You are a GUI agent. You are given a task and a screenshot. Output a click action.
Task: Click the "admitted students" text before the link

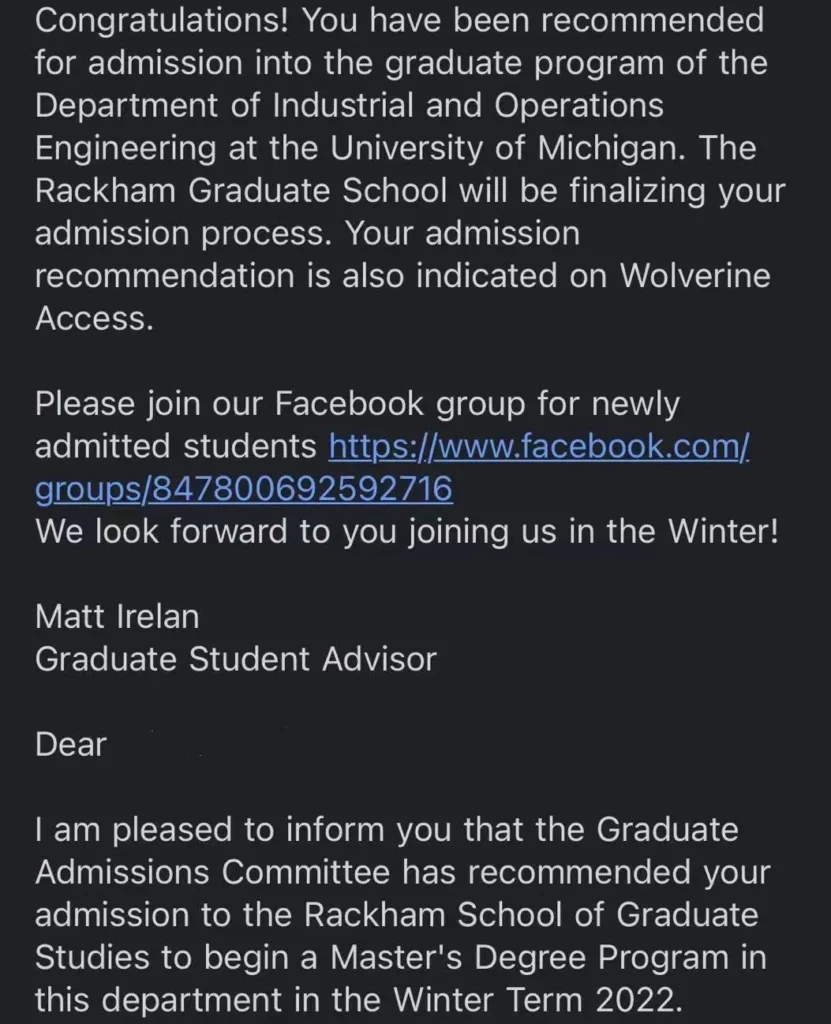176,446
